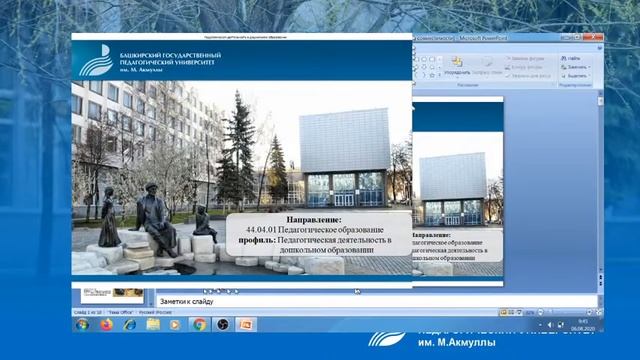Switch to Slide Sorter view icon
This screenshot has width=640, height=360.
pos(511,312)
